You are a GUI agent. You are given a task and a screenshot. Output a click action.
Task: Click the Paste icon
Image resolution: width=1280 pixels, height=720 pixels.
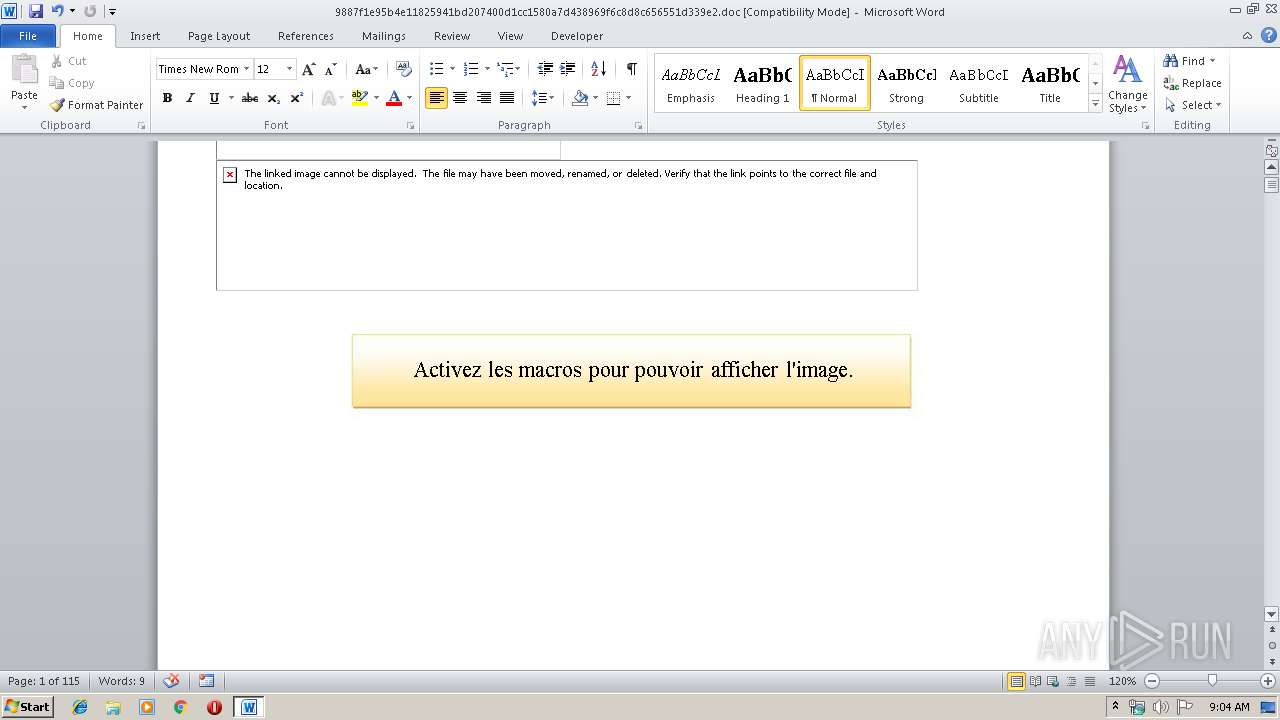pyautogui.click(x=24, y=72)
